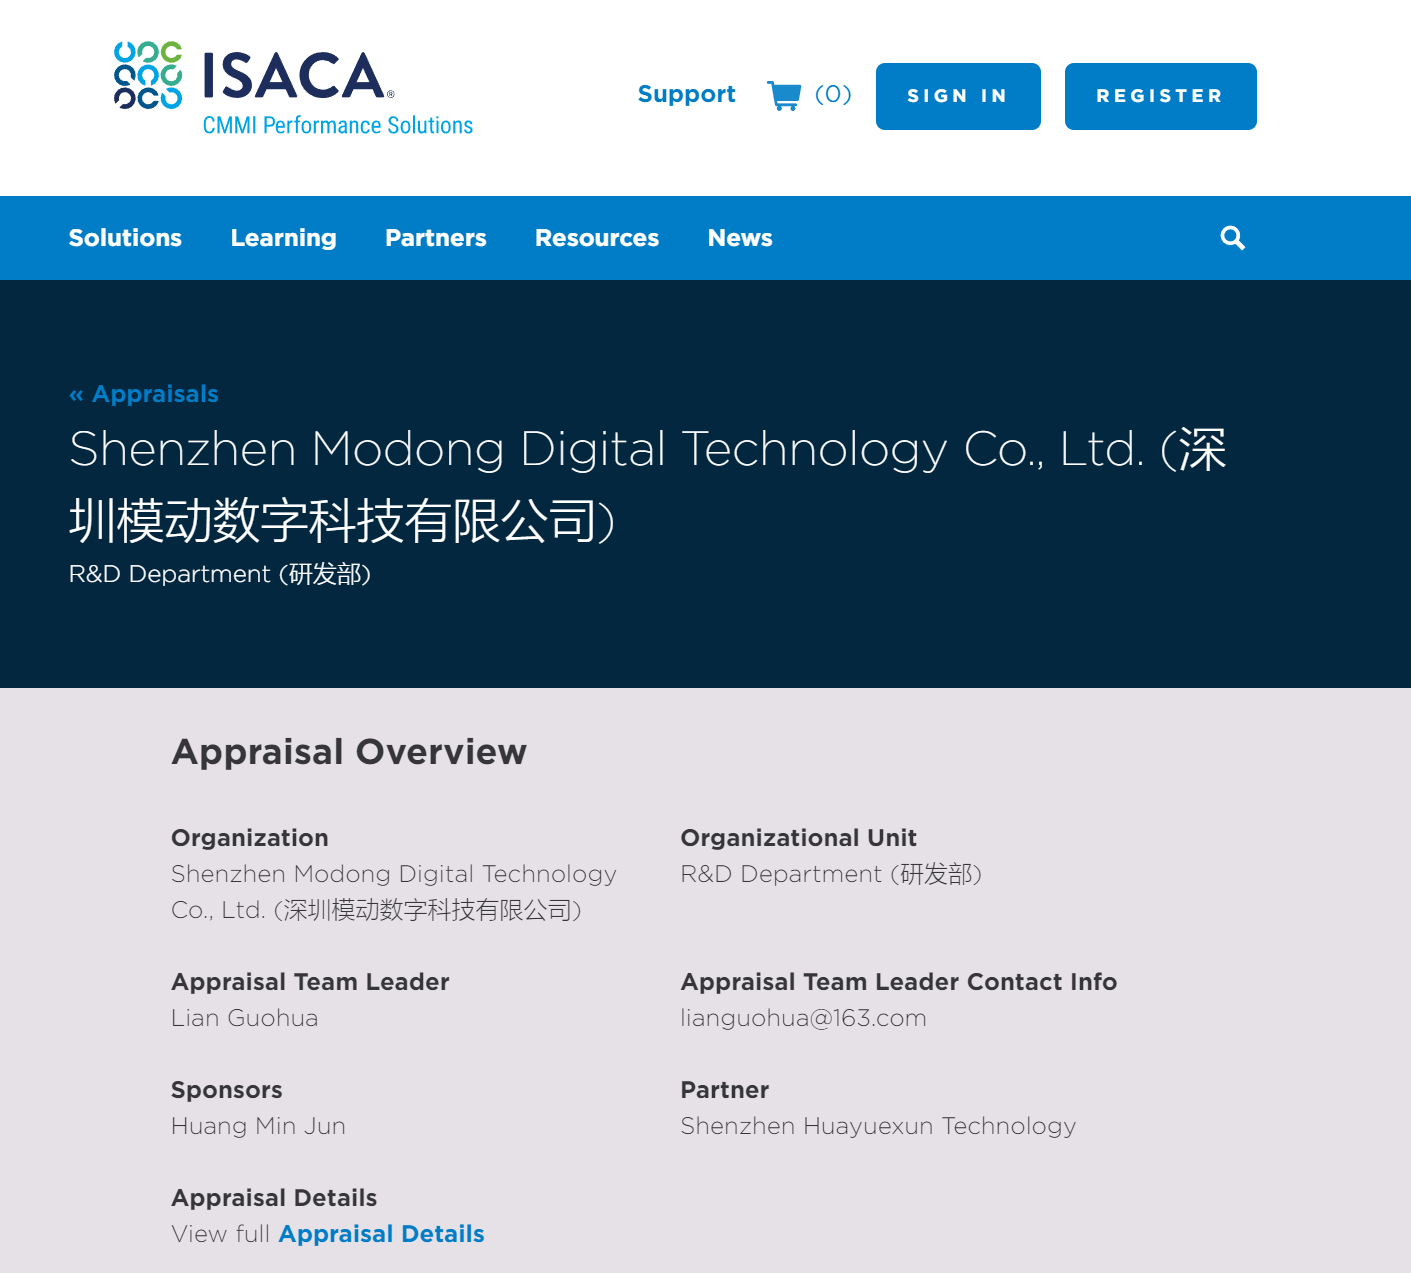This screenshot has height=1273, width=1411.
Task: Click R&D Department subtitle in banner
Action: click(220, 574)
